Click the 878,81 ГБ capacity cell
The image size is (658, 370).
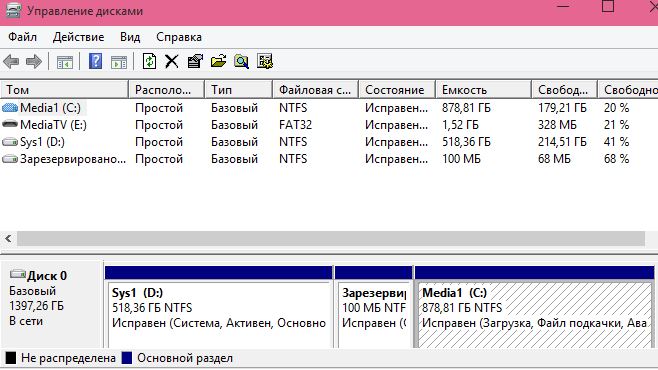point(466,108)
